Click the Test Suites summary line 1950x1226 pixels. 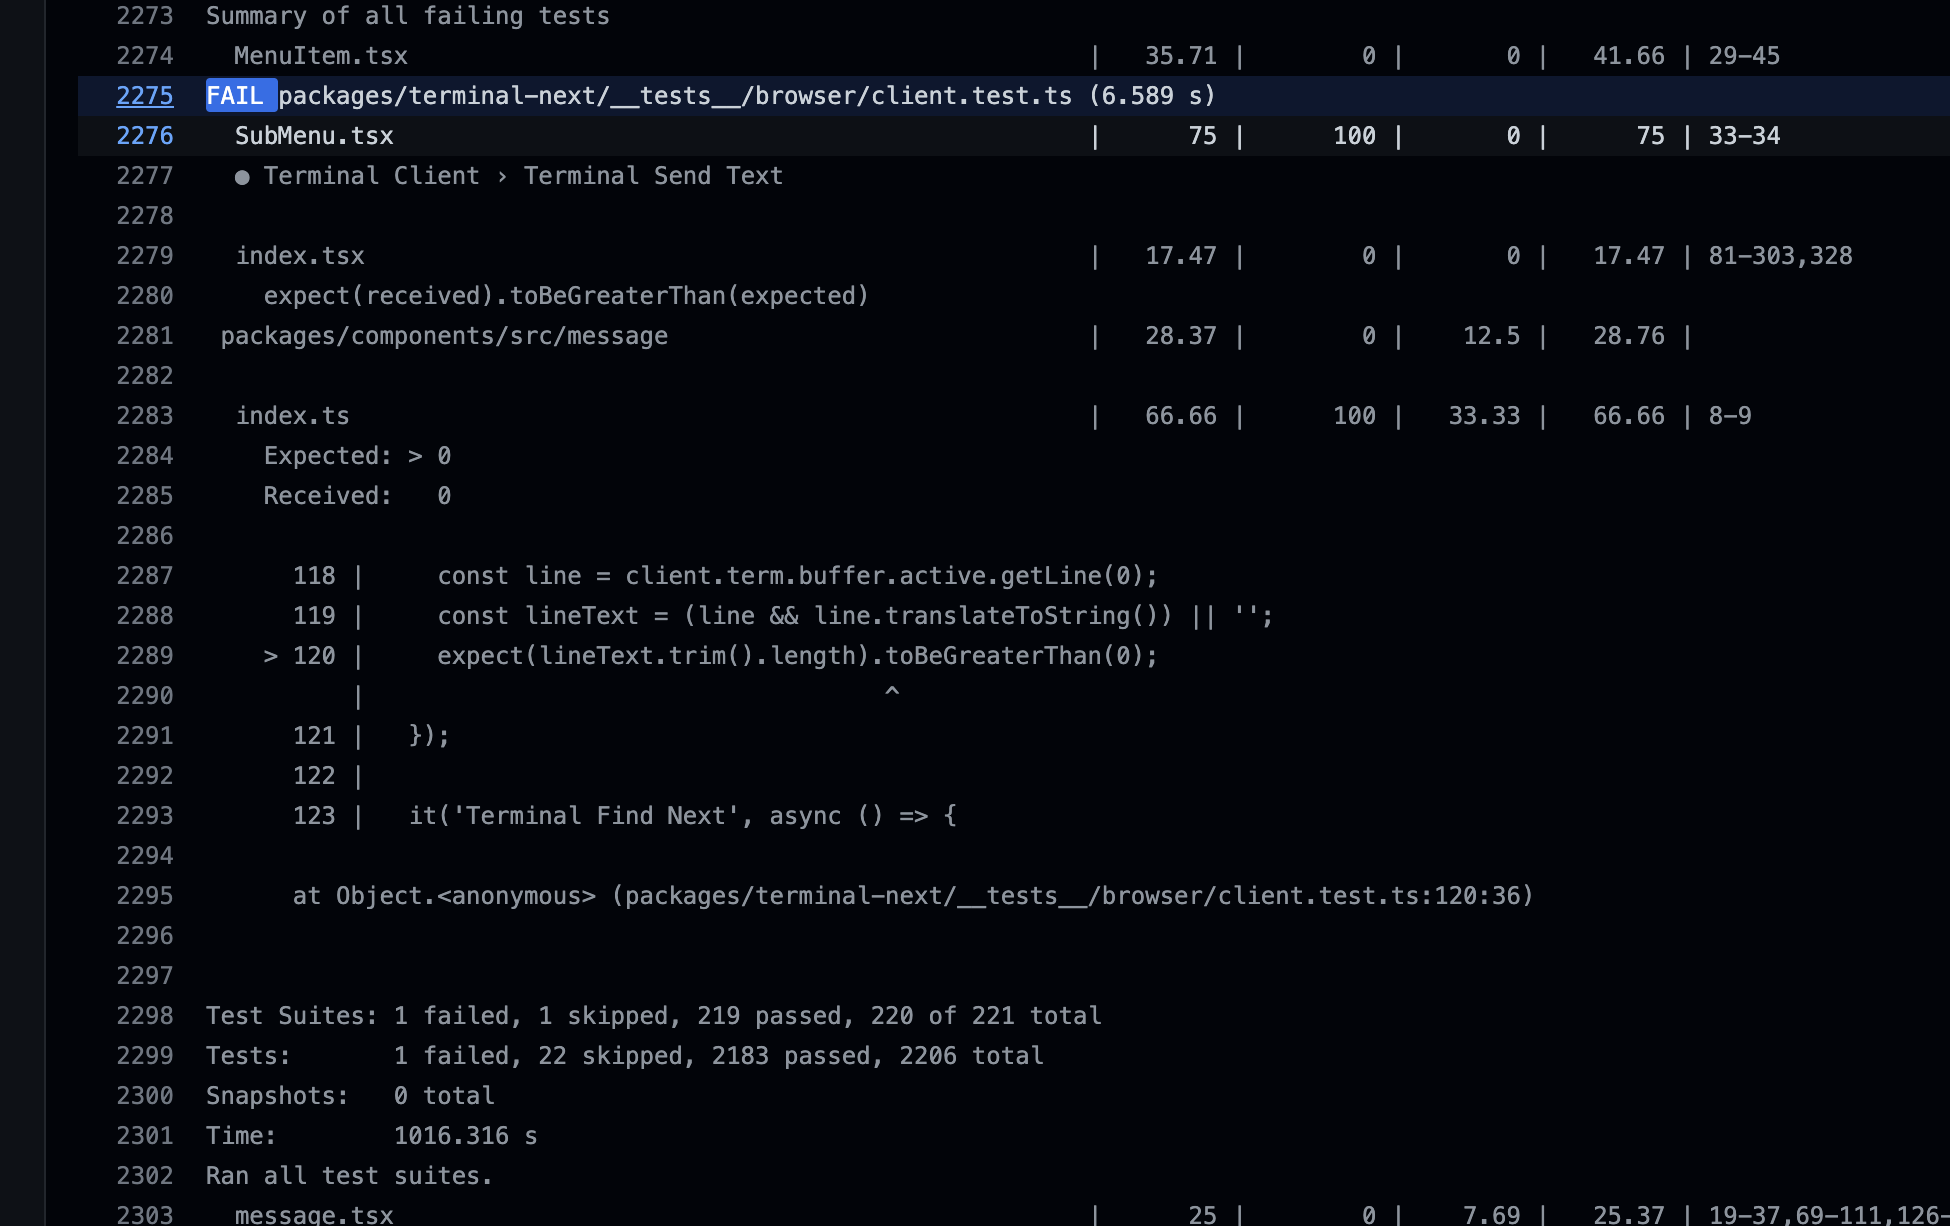653,1016
